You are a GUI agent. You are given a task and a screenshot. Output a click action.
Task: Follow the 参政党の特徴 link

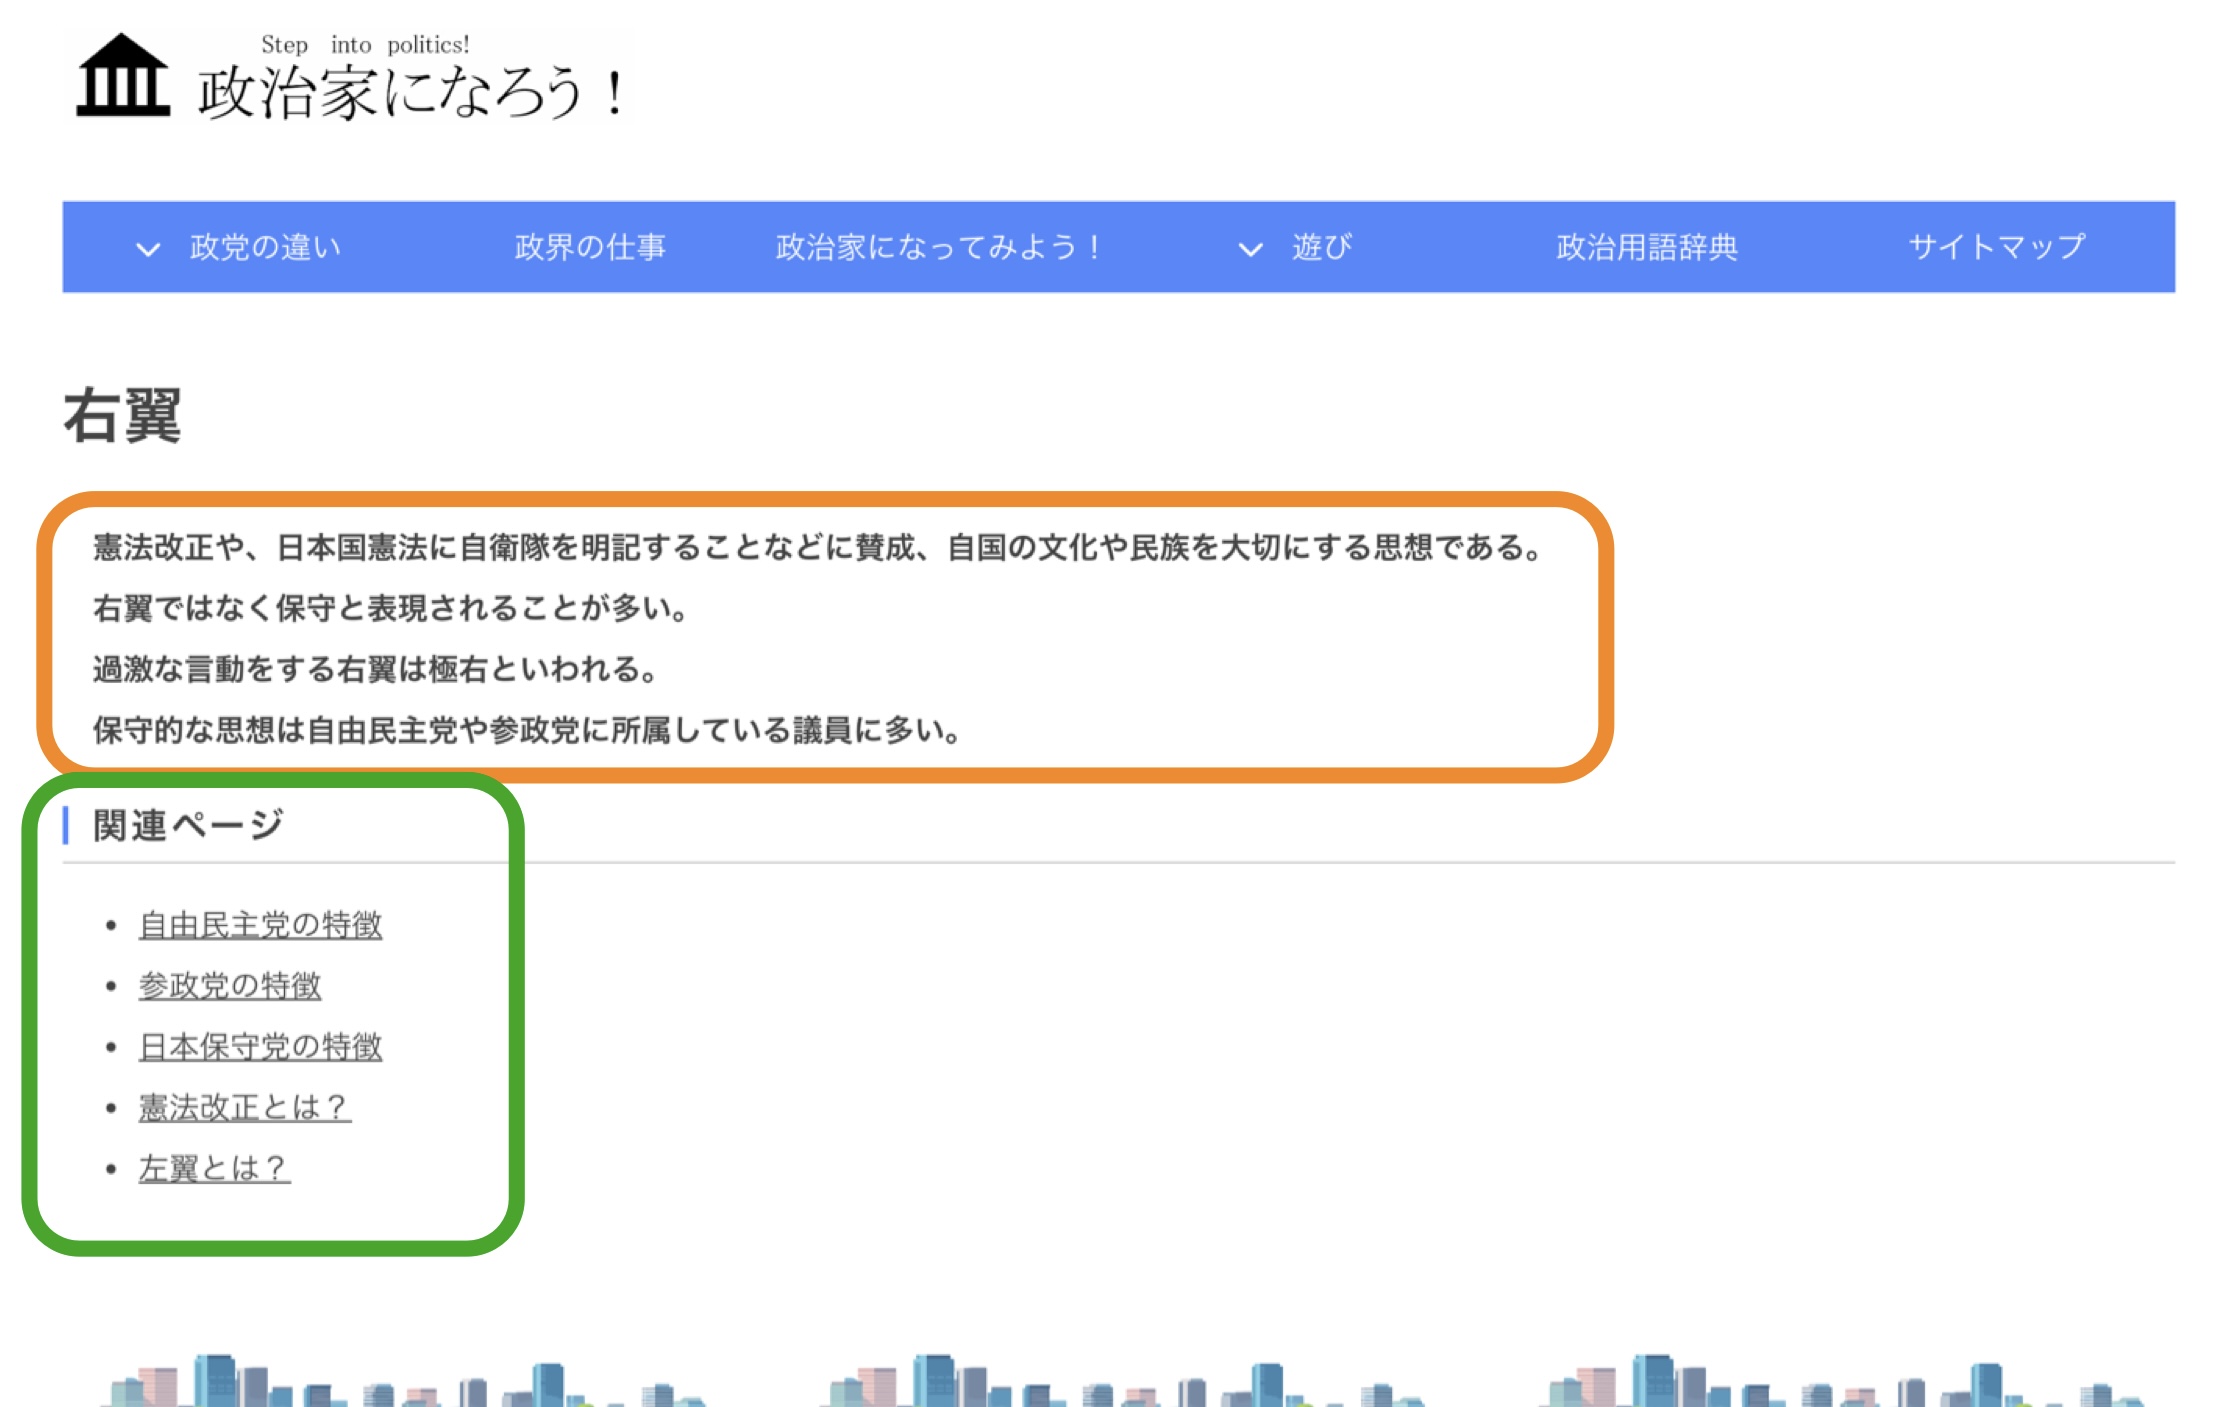pyautogui.click(x=230, y=986)
